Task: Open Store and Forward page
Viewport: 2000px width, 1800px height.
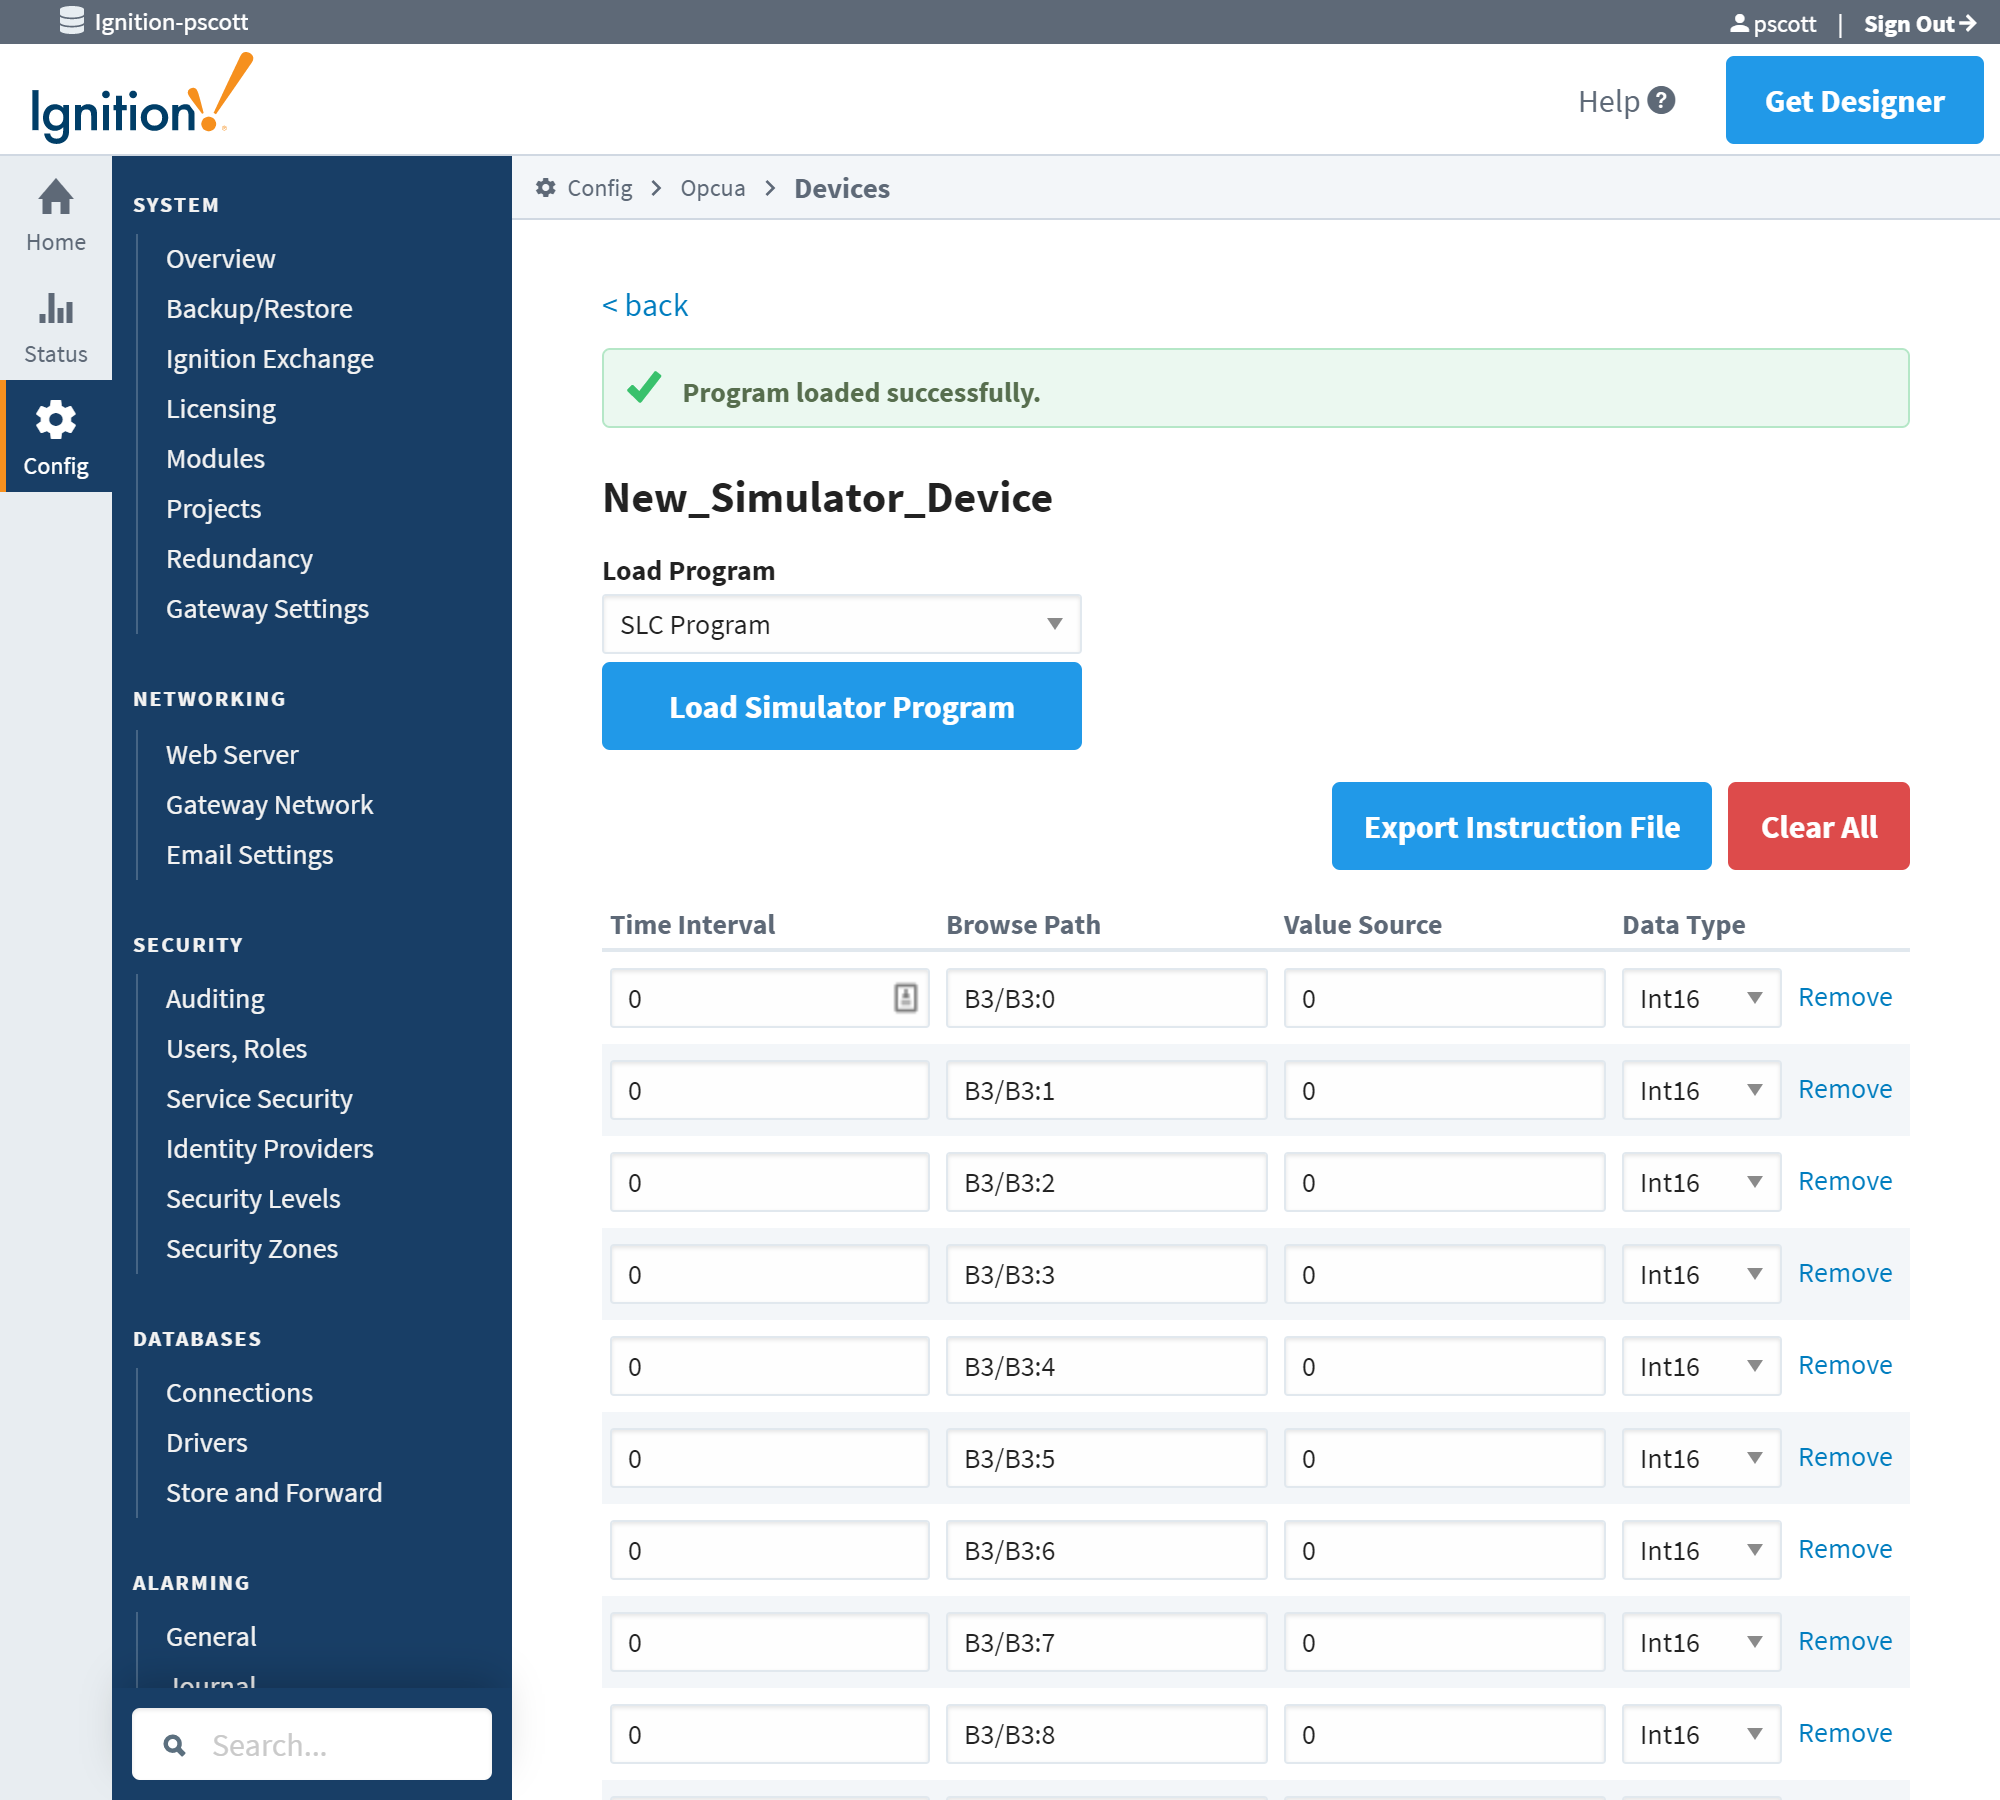Action: pyautogui.click(x=274, y=1492)
